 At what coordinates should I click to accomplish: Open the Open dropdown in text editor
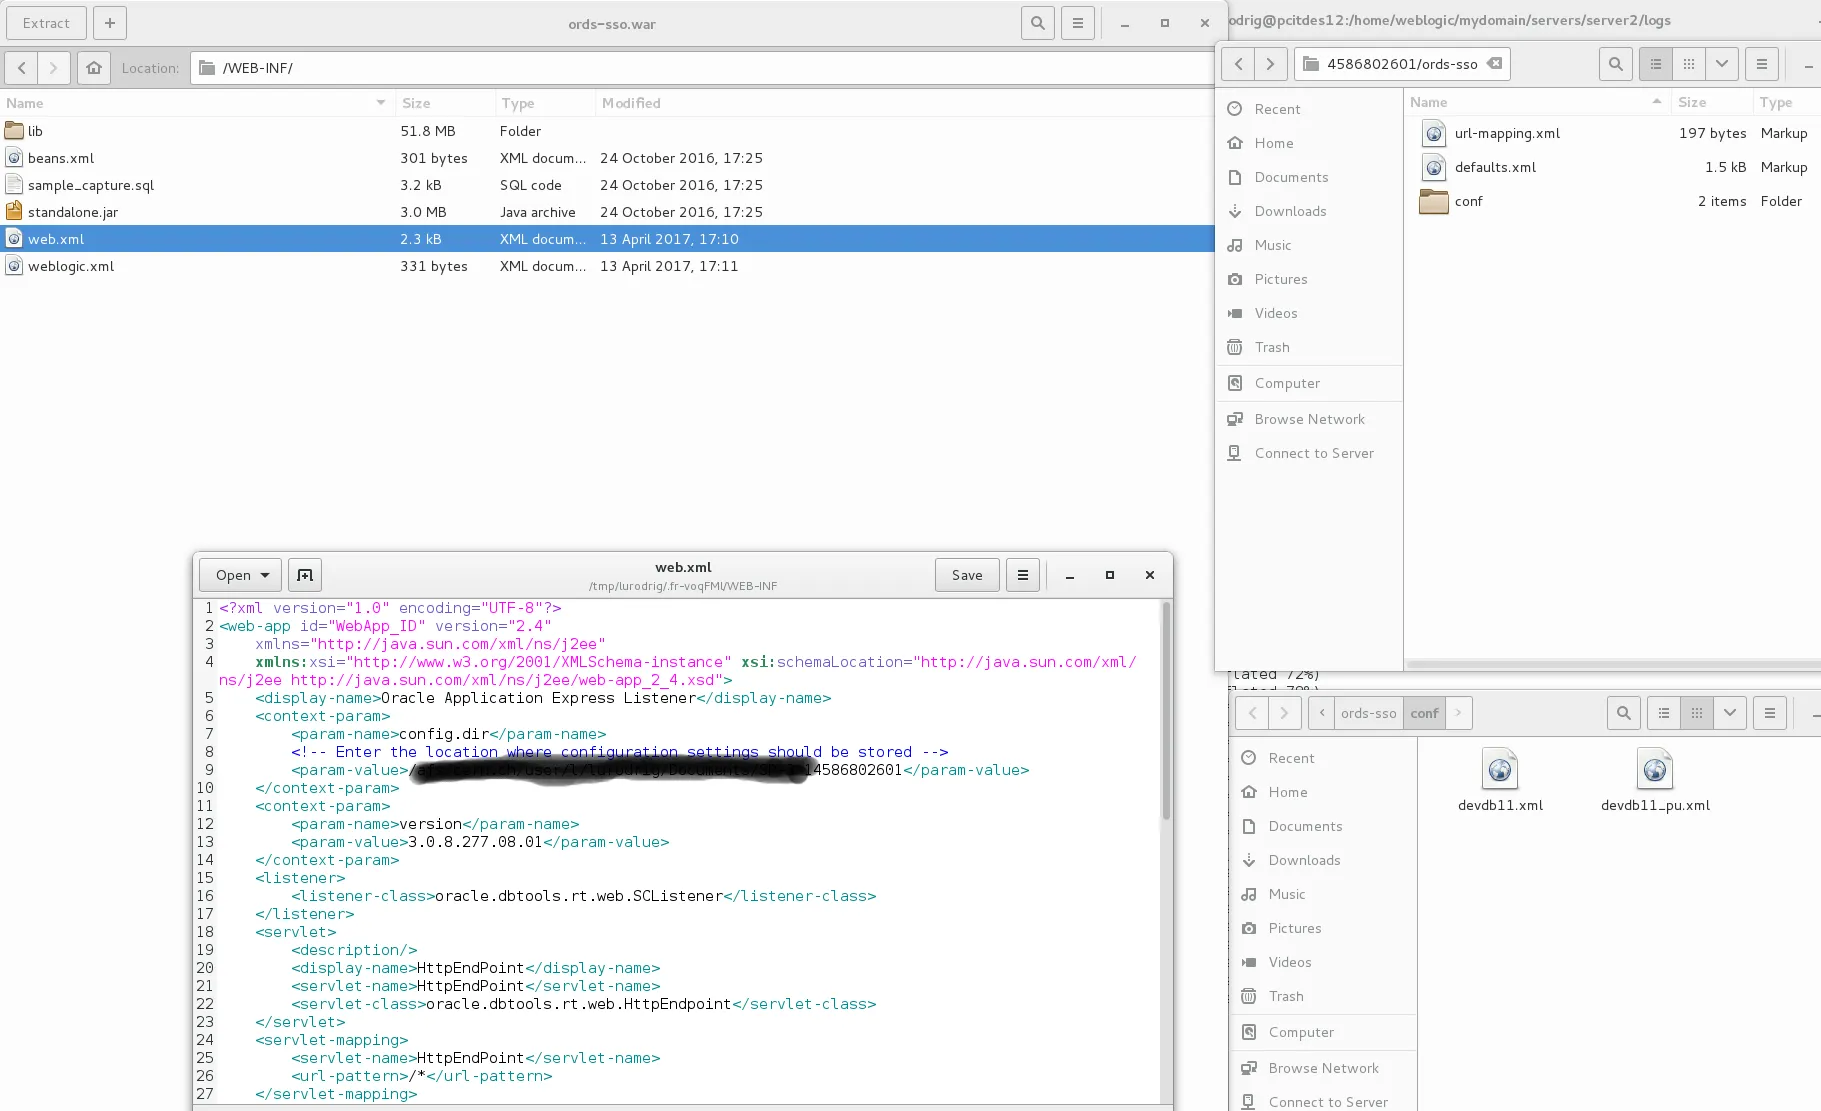coord(241,575)
